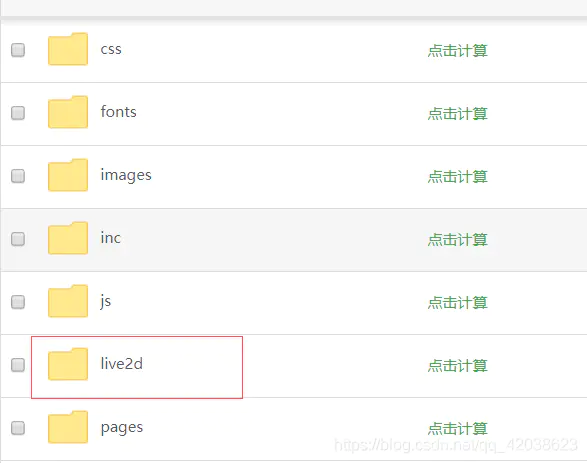Select the fonts row checkbox
Viewport: 587px width, 463px height.
click(18, 113)
